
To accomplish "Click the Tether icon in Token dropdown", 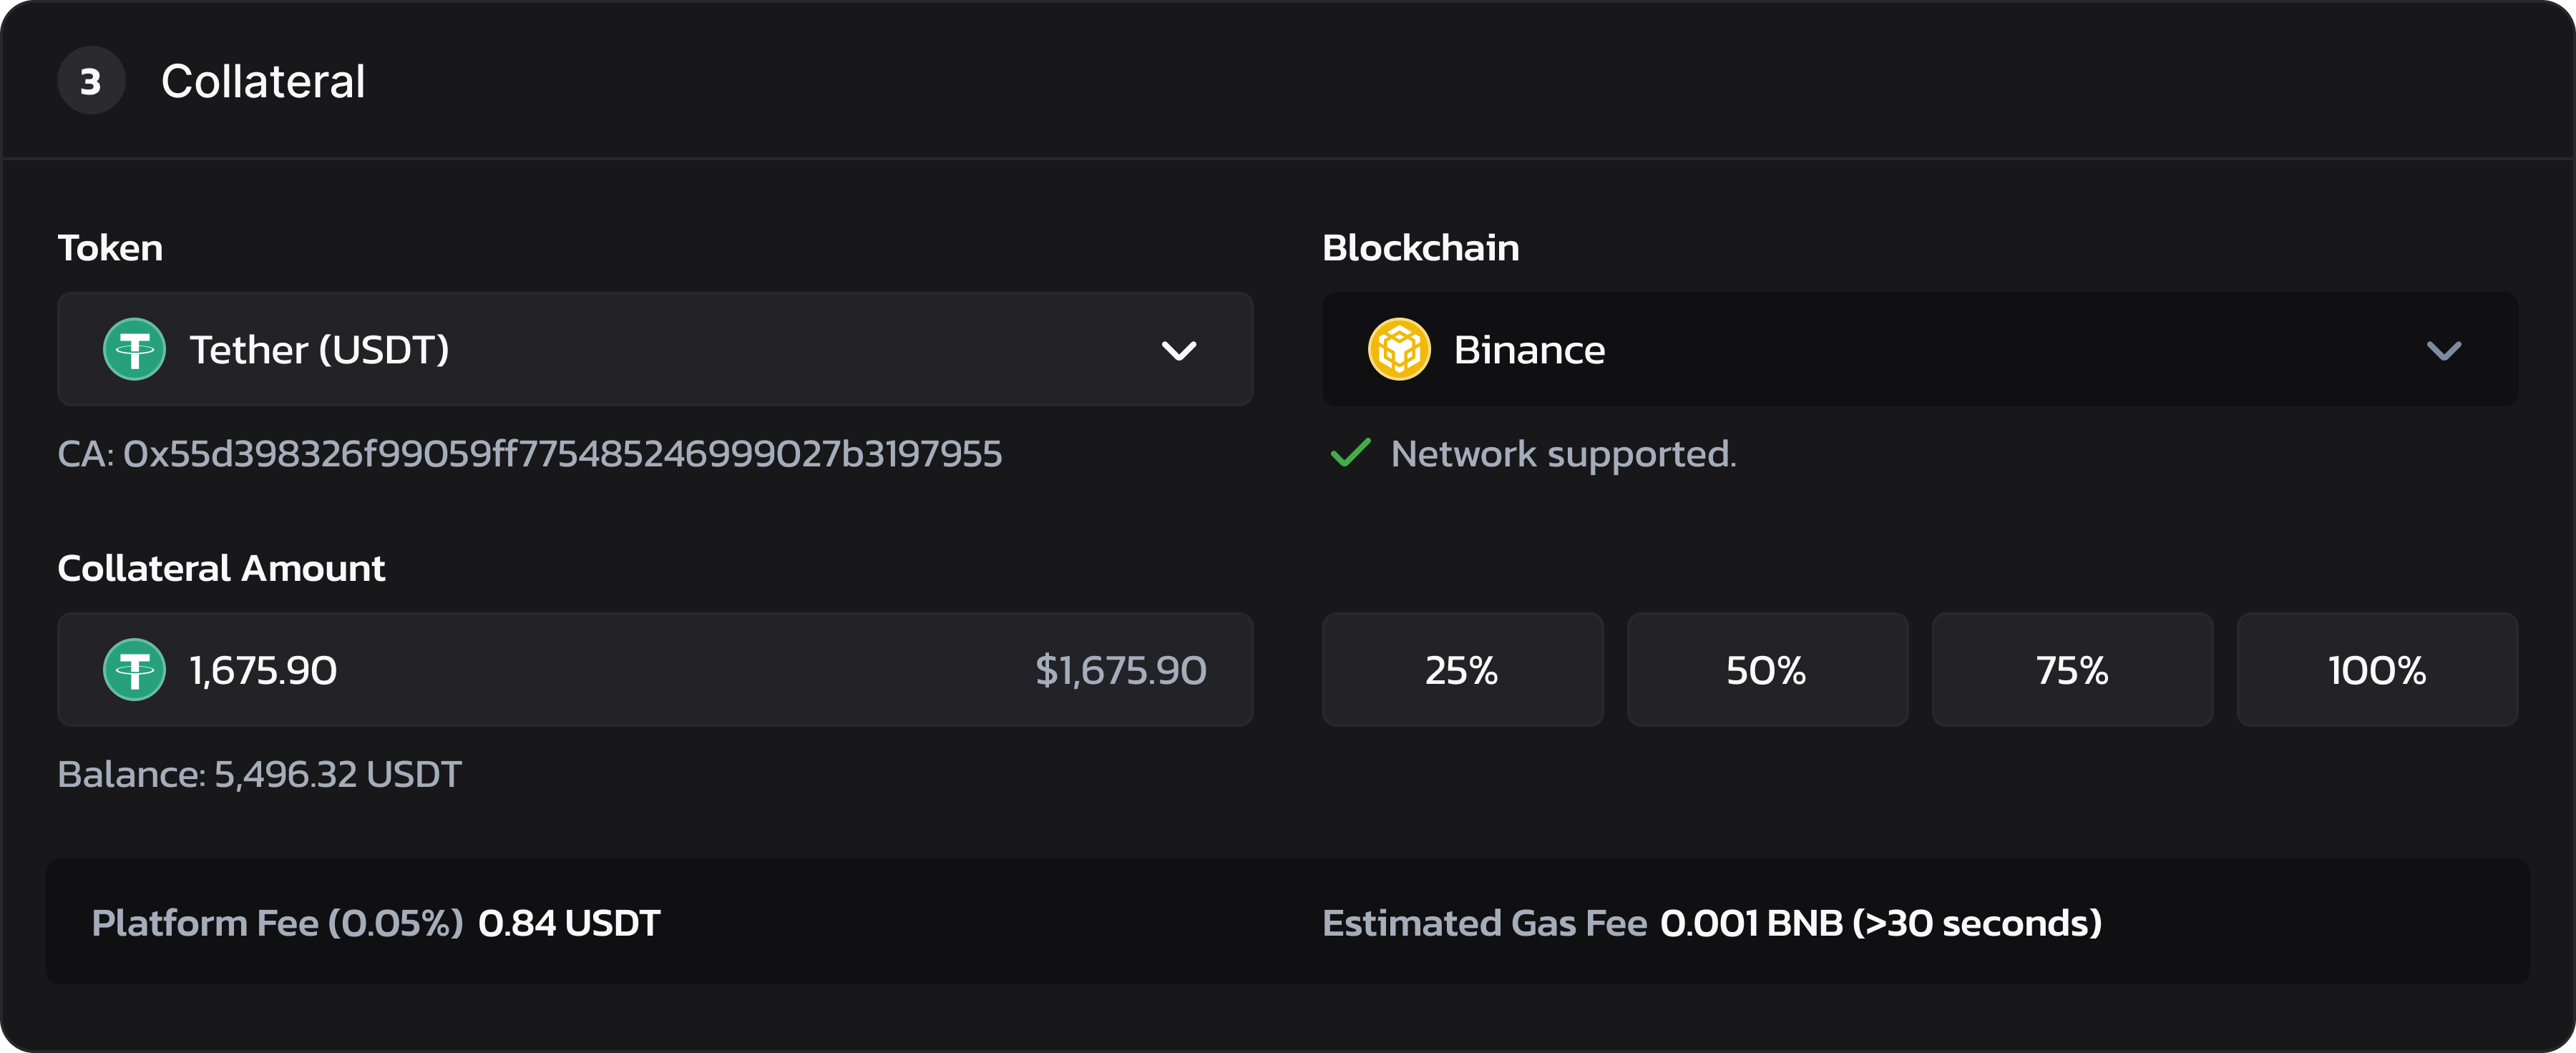I will 134,350.
